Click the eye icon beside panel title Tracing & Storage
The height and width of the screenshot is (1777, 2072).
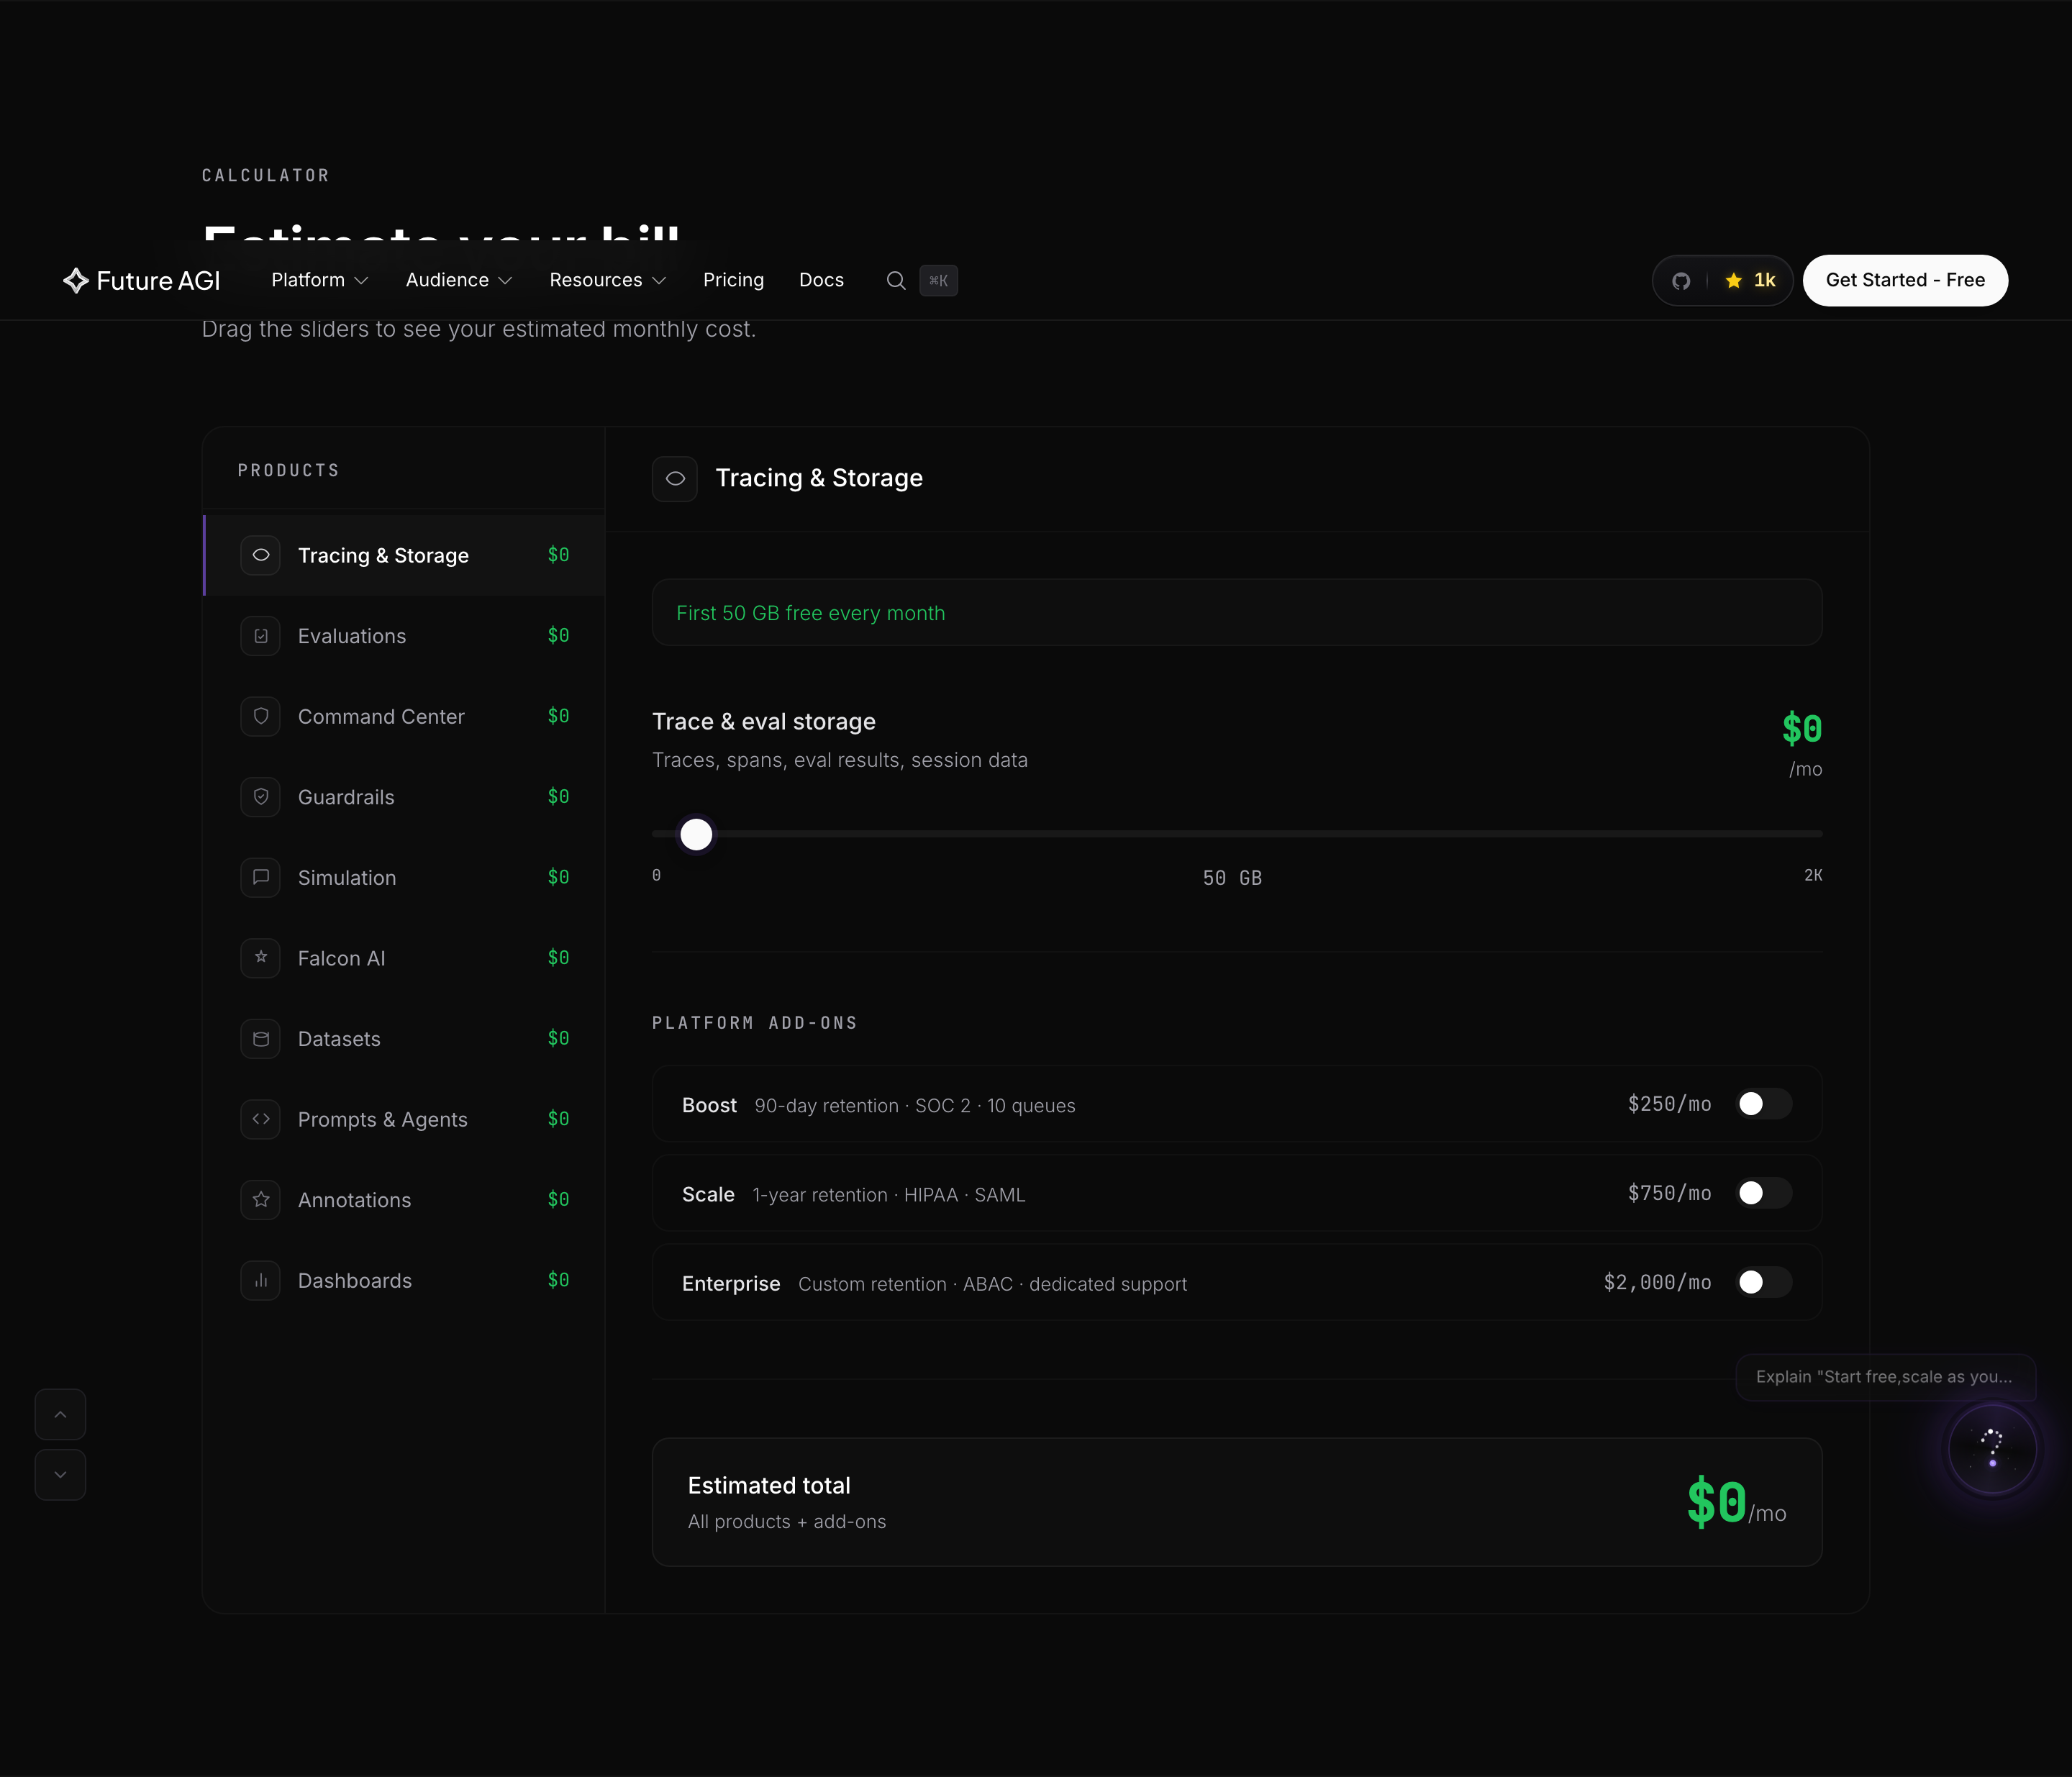675,479
